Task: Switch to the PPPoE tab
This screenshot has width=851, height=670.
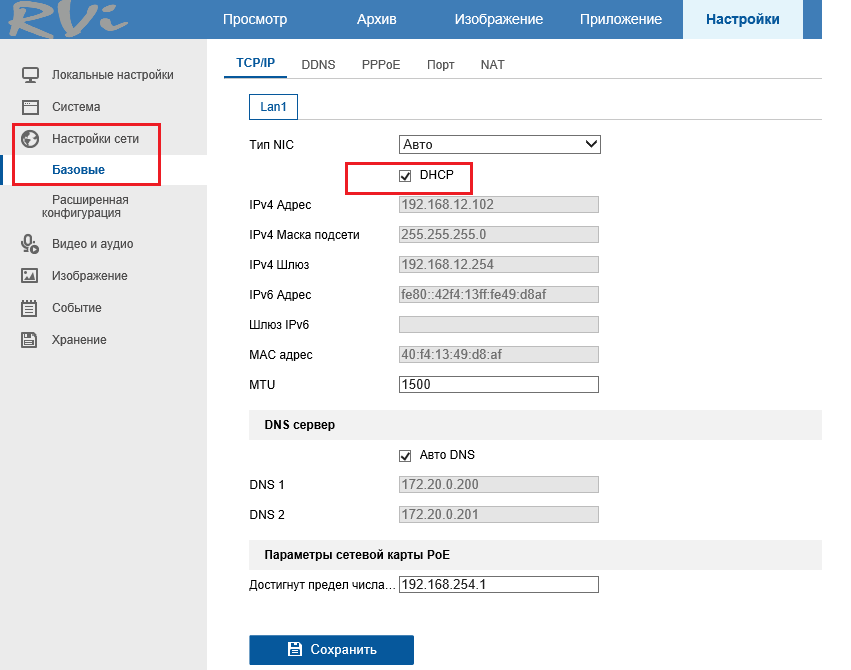Action: pyautogui.click(x=381, y=65)
